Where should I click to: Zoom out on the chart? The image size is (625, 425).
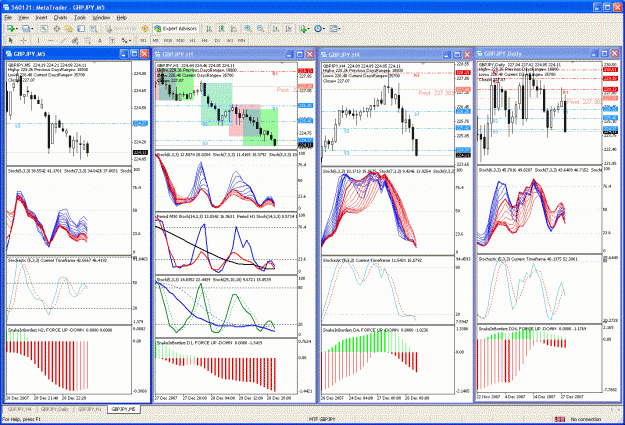point(260,28)
